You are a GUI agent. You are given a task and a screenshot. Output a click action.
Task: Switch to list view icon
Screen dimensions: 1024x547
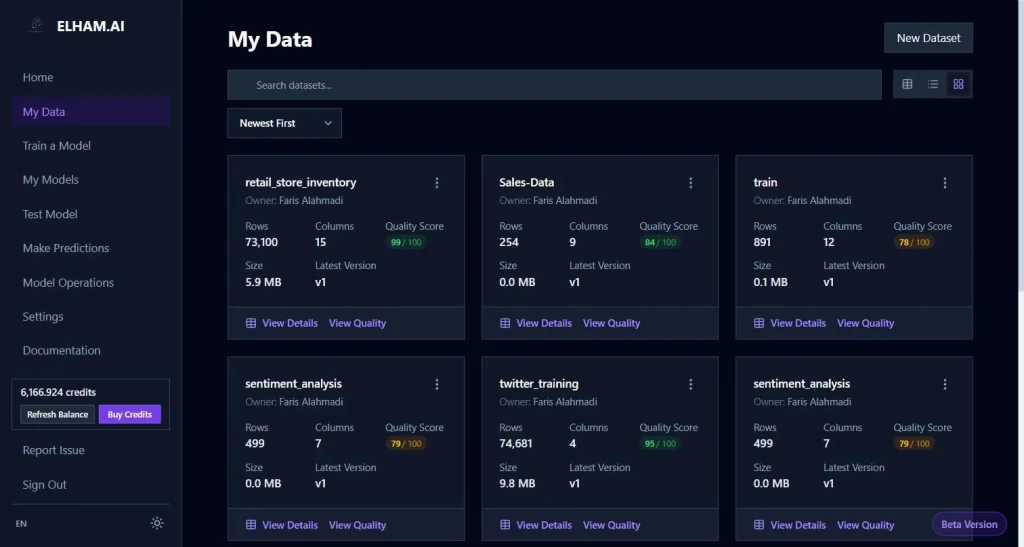[x=933, y=84]
